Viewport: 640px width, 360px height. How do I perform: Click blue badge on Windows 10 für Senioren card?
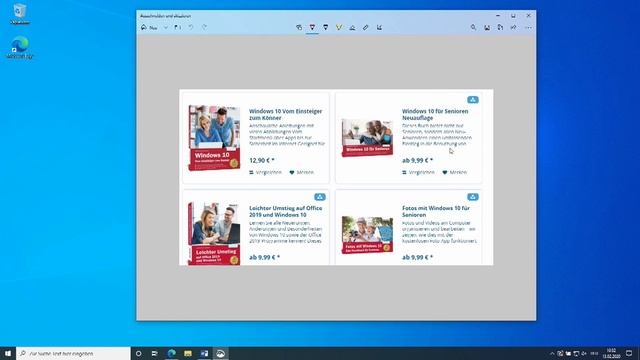click(473, 100)
